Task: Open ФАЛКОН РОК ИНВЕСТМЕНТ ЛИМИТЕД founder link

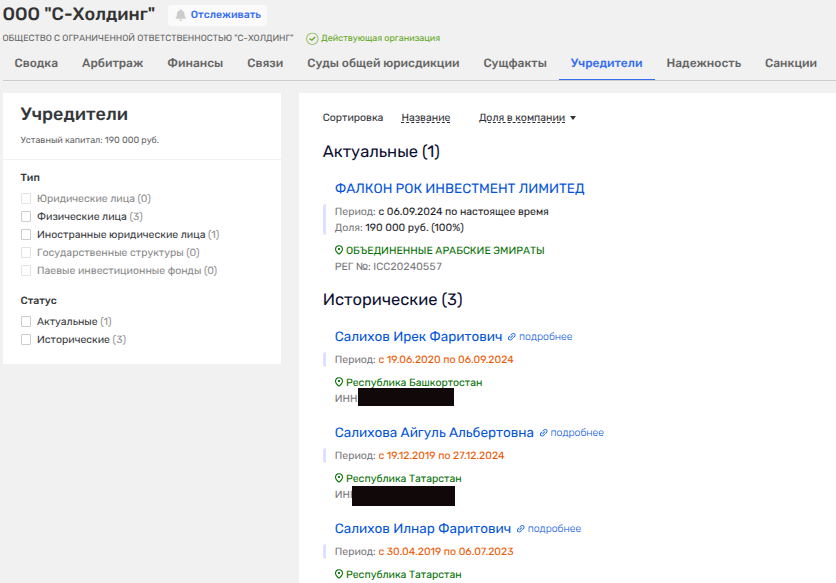Action: (459, 188)
